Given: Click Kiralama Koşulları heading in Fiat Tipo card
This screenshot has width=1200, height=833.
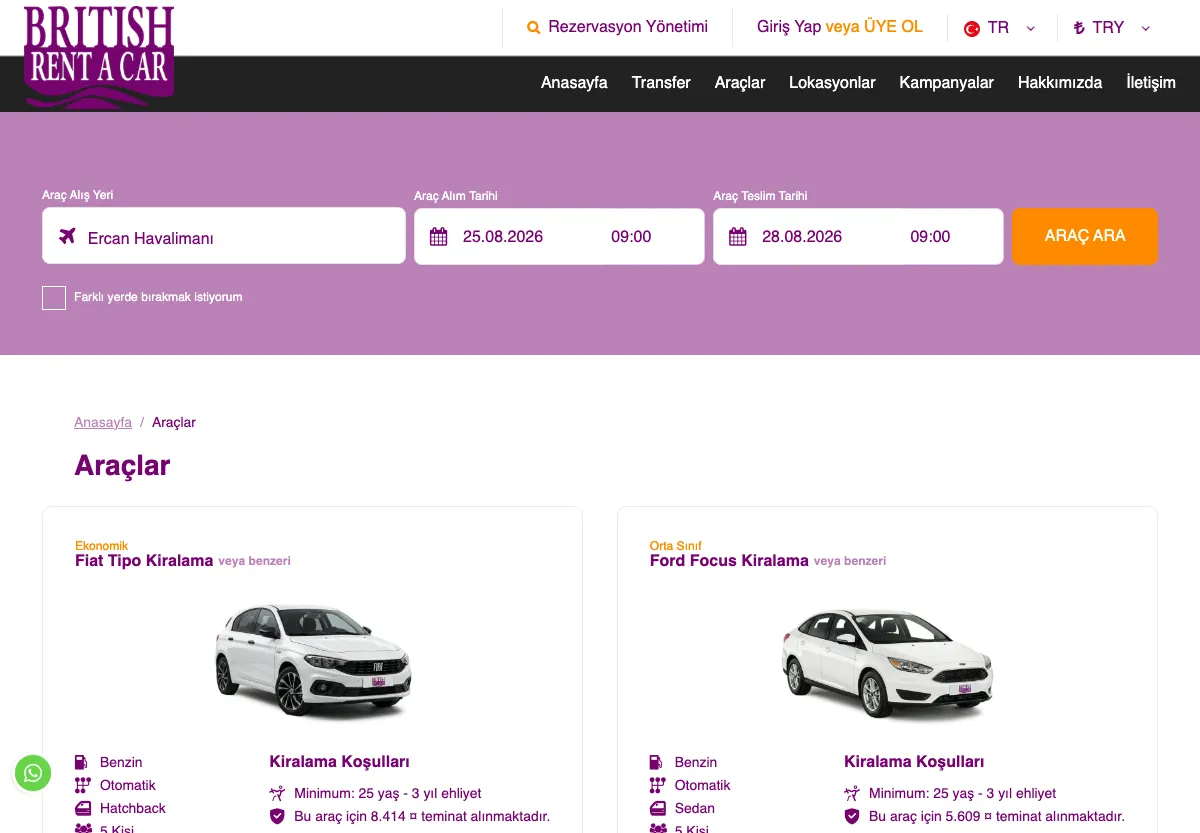Looking at the screenshot, I should click(x=340, y=762).
